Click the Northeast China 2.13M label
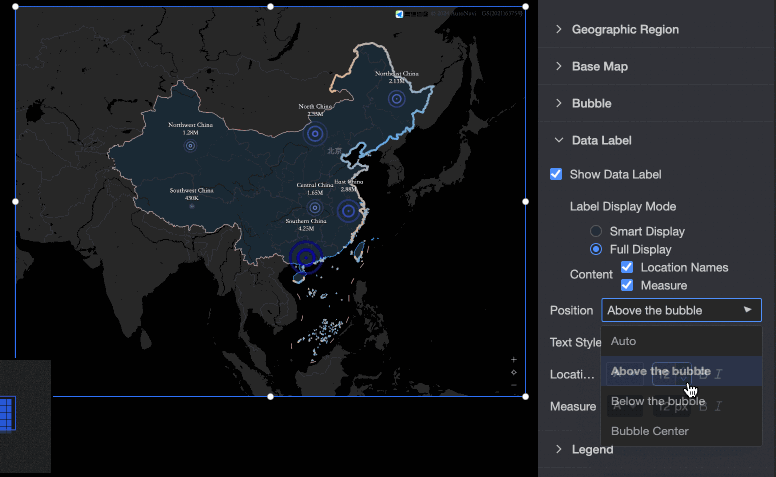The image size is (776, 477). point(396,77)
